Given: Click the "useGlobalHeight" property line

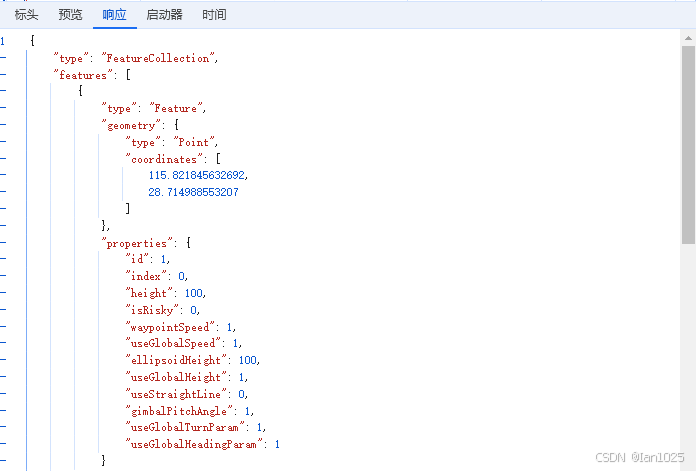Looking at the screenshot, I should tap(186, 377).
